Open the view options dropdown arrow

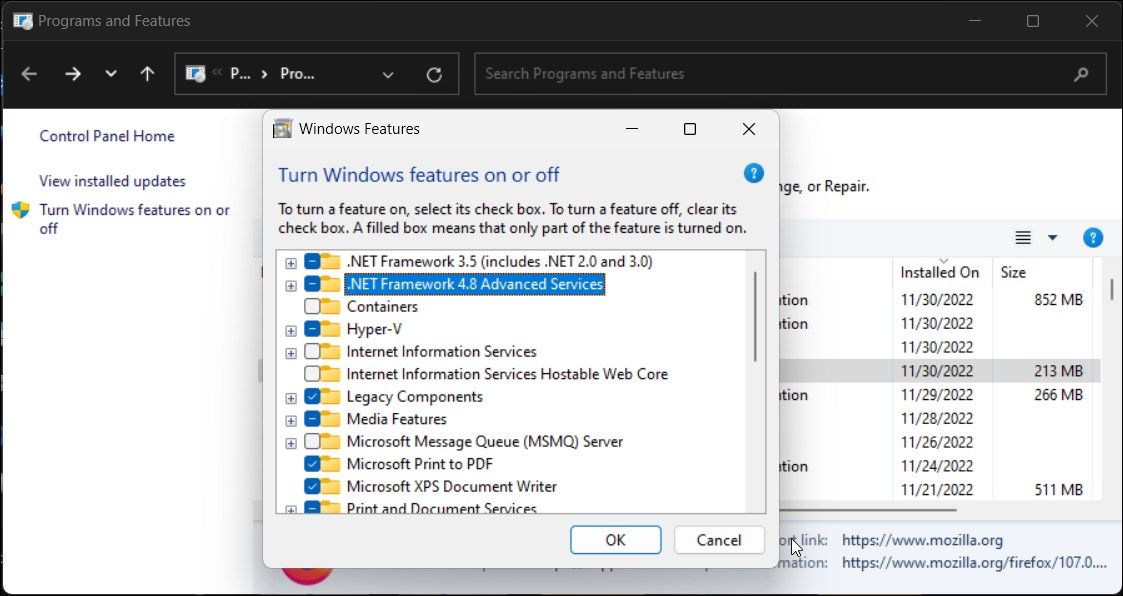(1052, 238)
